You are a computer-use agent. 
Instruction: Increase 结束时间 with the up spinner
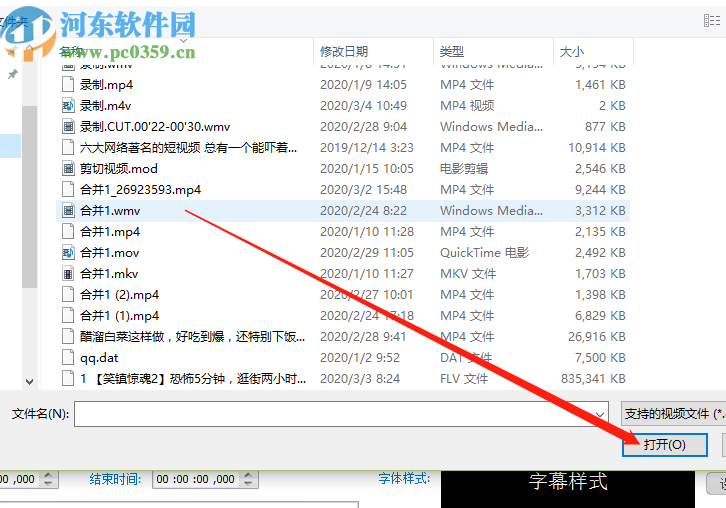coord(249,475)
